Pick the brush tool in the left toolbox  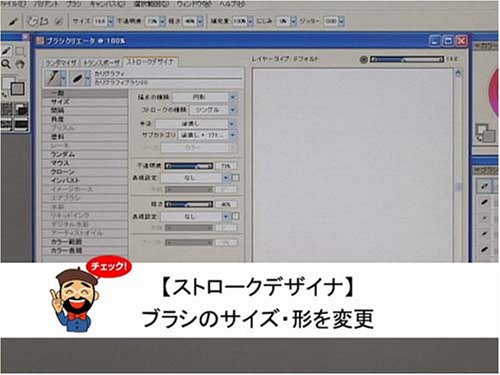7,51
